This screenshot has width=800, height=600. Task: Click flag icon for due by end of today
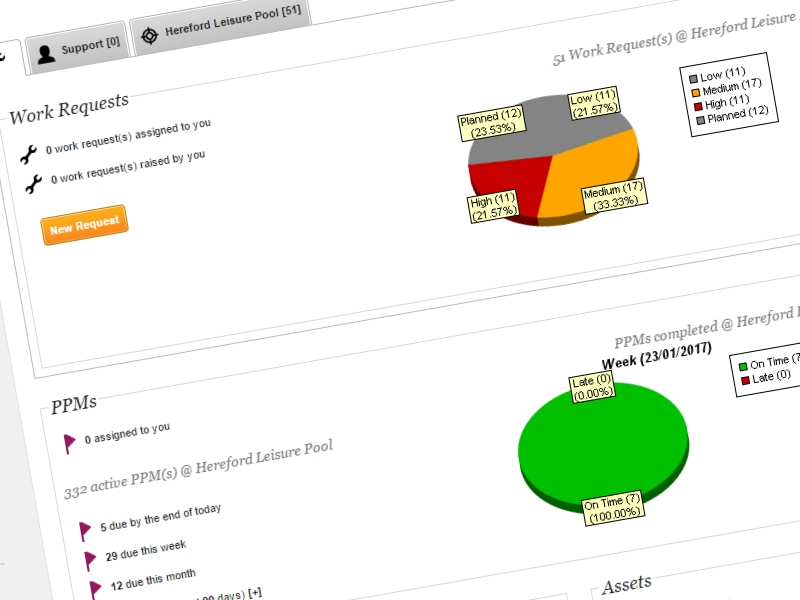tap(85, 531)
